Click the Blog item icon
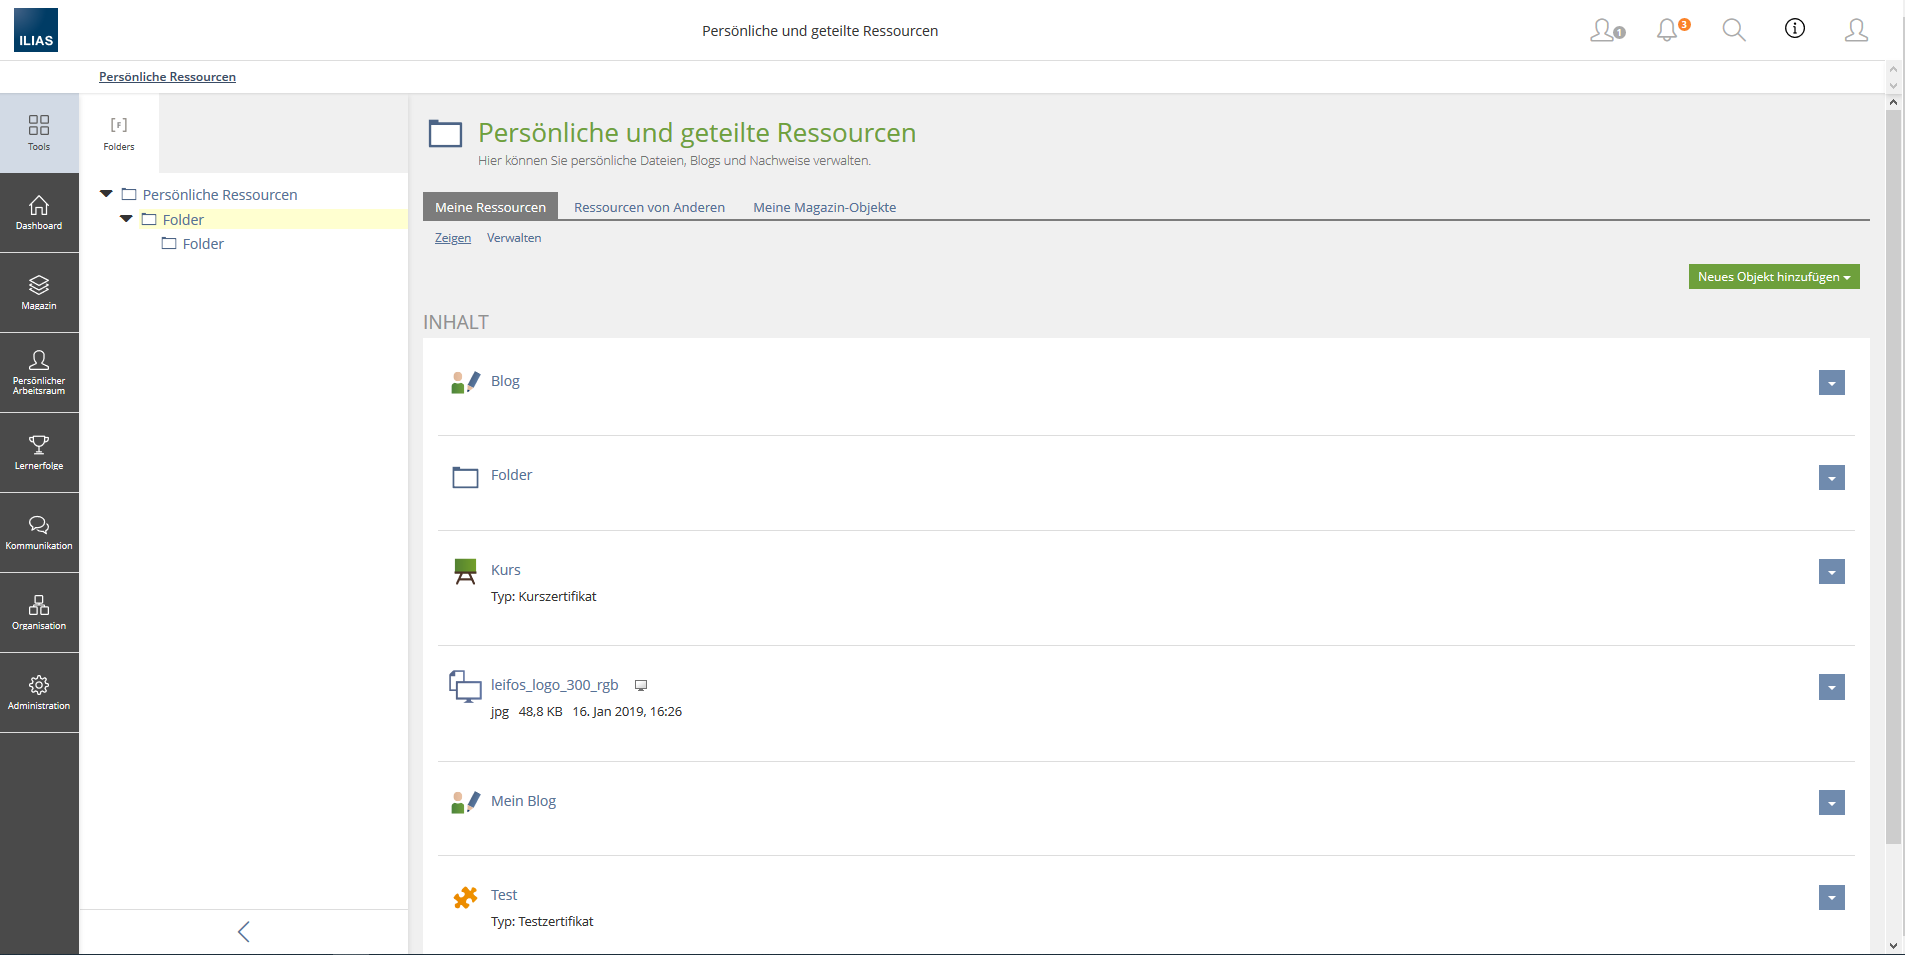Screen dimensions: 1905x955 pyautogui.click(x=465, y=382)
